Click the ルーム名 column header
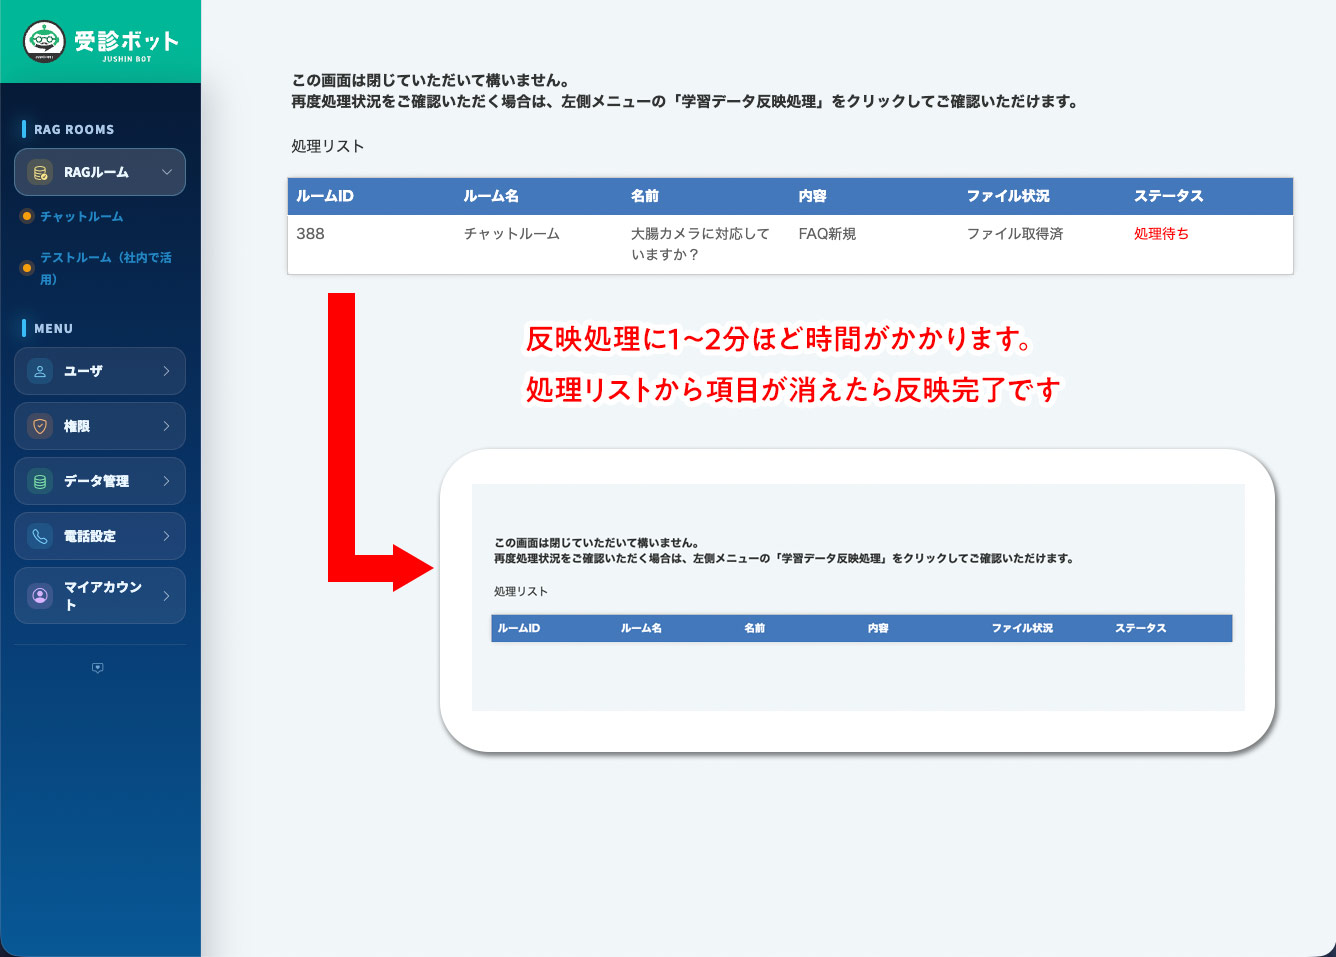 click(490, 196)
